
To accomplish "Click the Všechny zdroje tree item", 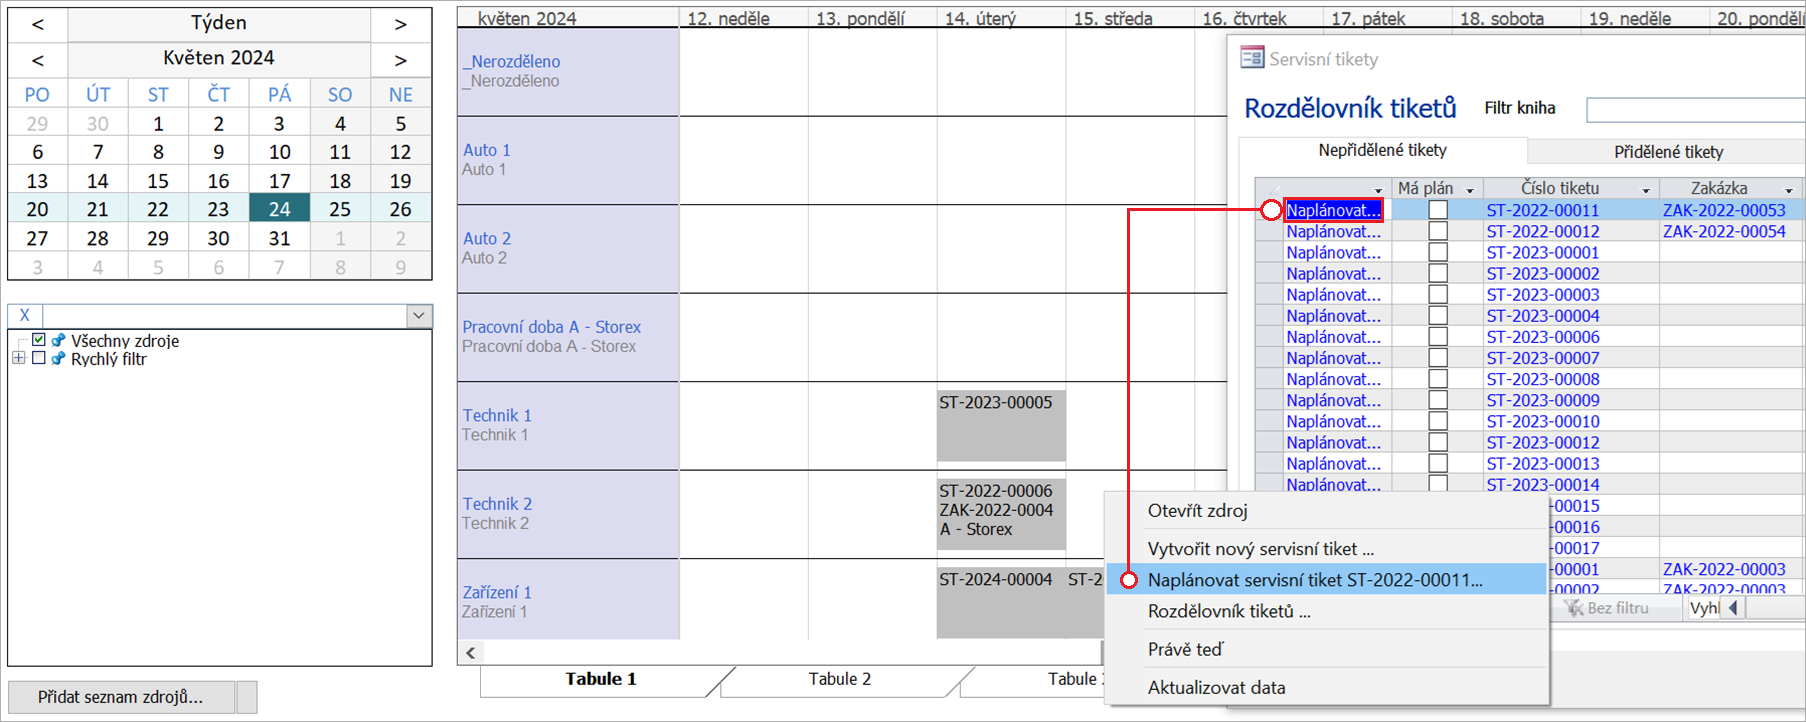I will coord(125,340).
